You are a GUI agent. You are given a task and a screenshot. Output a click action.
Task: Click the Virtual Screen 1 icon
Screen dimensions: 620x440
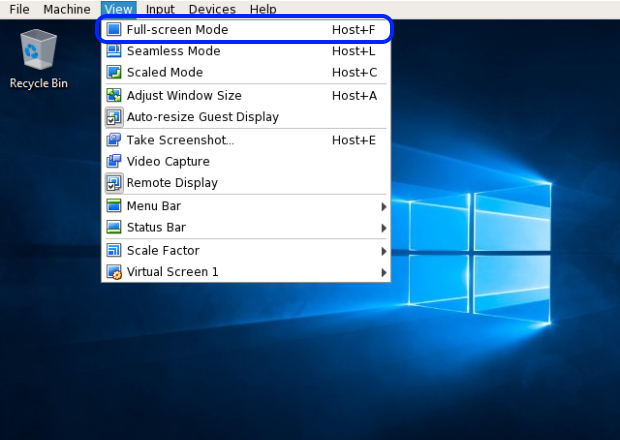tap(114, 272)
